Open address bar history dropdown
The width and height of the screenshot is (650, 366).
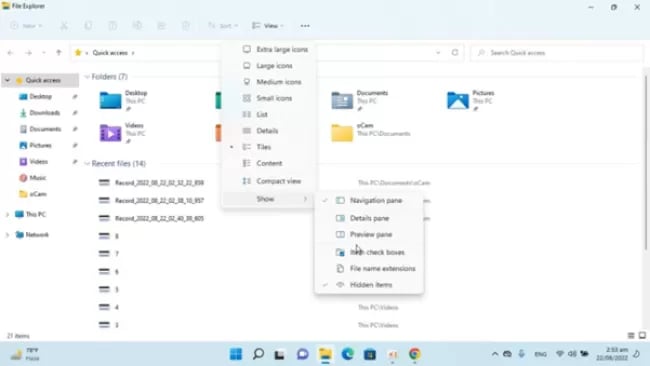pos(438,53)
